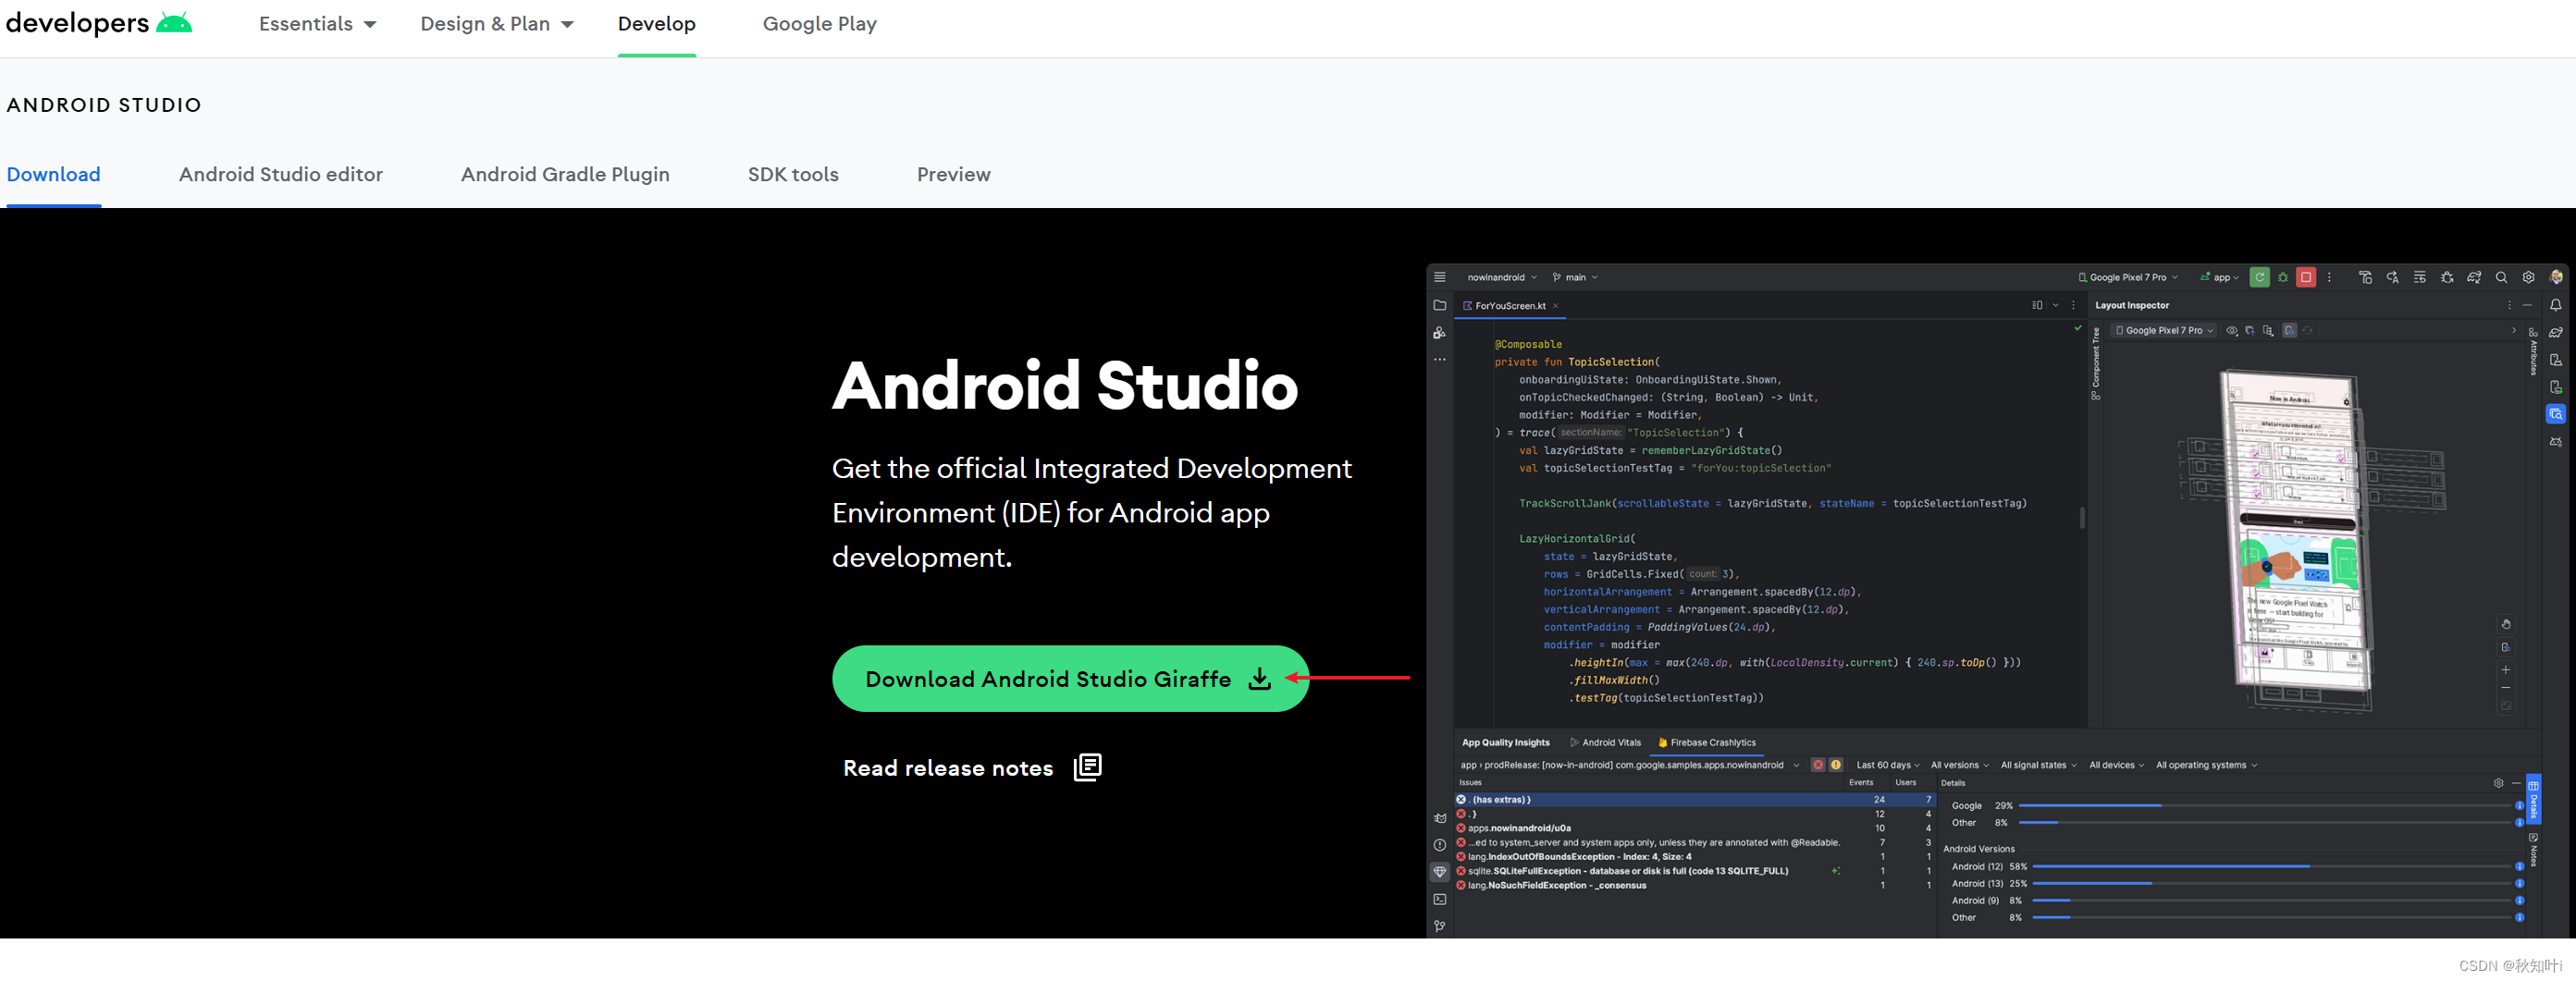
Task: Select the Firebase Crashlytics tab
Action: coord(1706,742)
